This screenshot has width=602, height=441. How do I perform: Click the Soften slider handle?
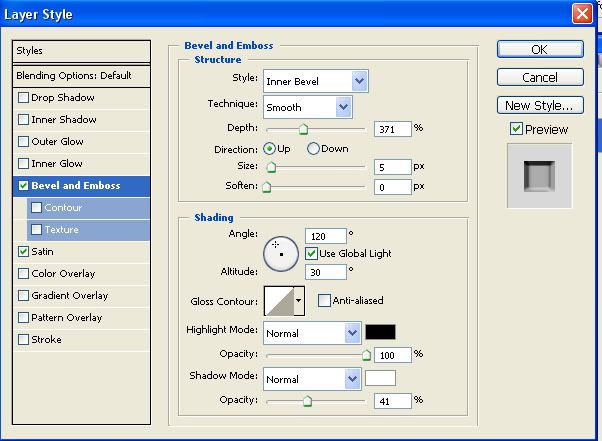tap(266, 187)
